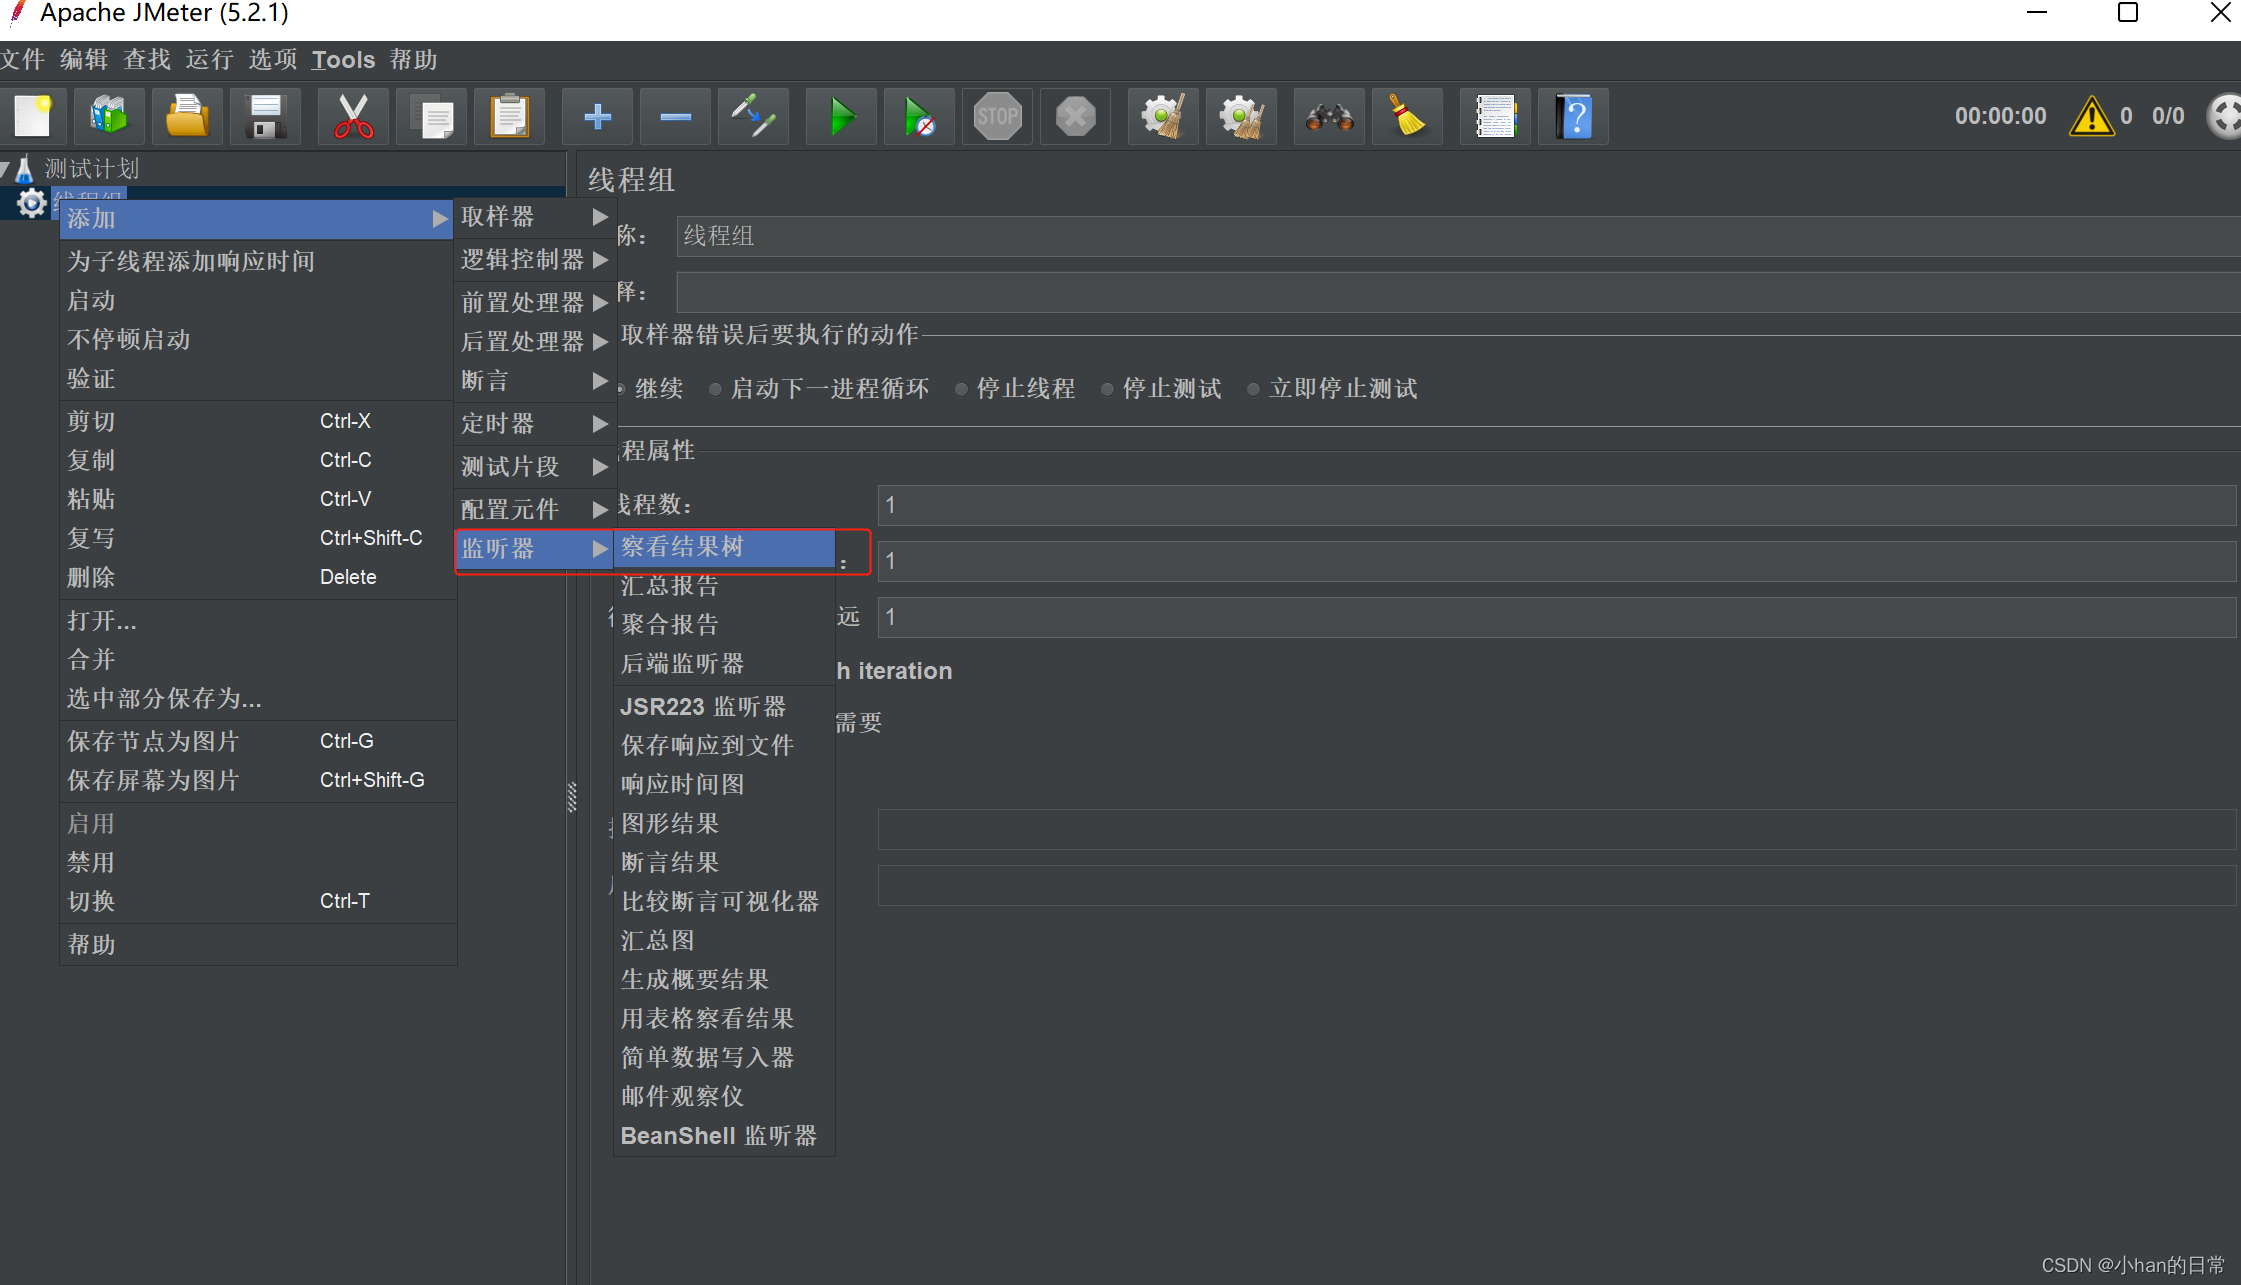Image resolution: width=2241 pixels, height=1285 pixels.
Task: Open the Tools menu in menu bar
Action: point(343,60)
